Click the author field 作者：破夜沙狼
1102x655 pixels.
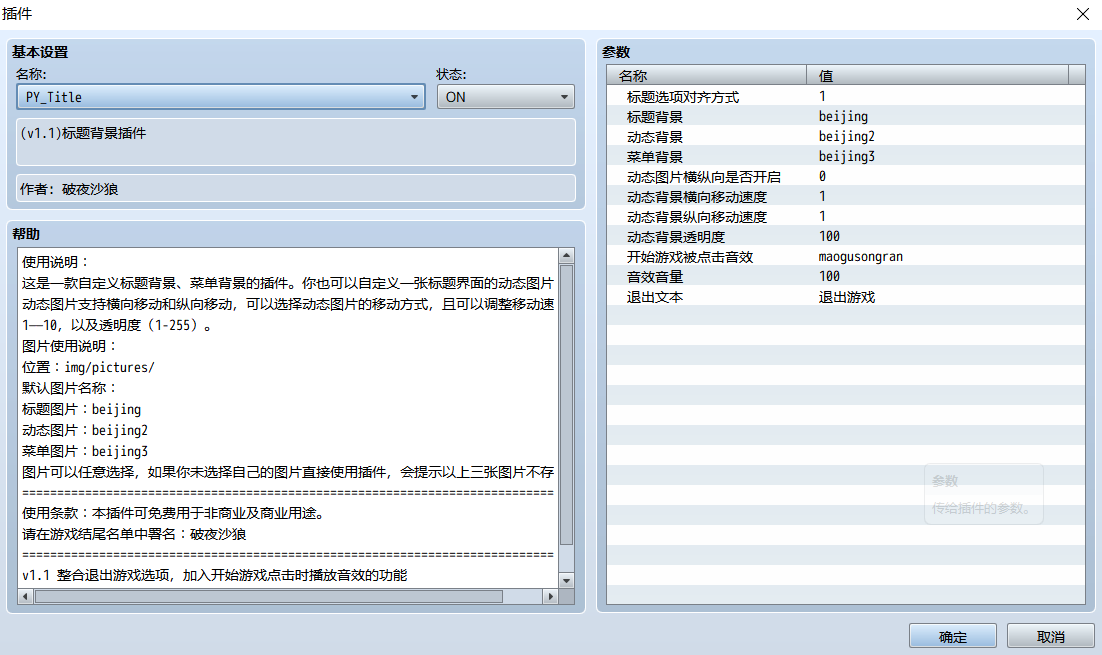click(x=296, y=188)
